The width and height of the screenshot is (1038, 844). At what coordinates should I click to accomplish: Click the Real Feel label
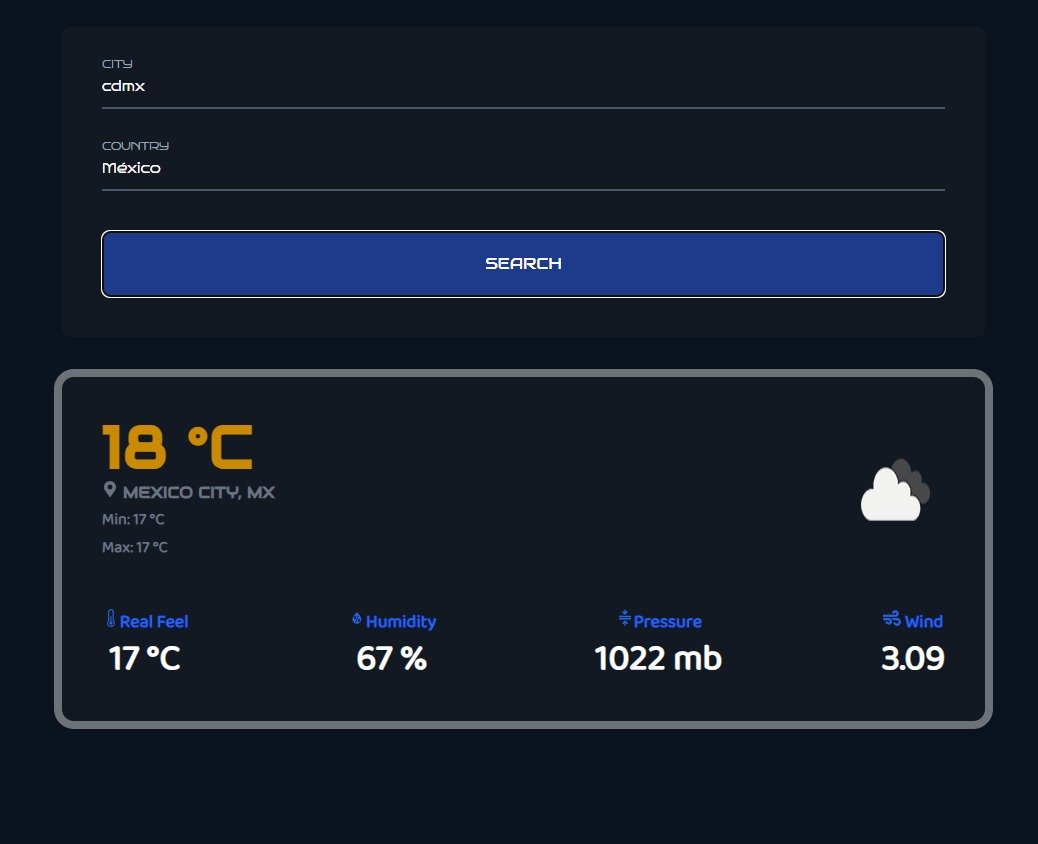(154, 622)
